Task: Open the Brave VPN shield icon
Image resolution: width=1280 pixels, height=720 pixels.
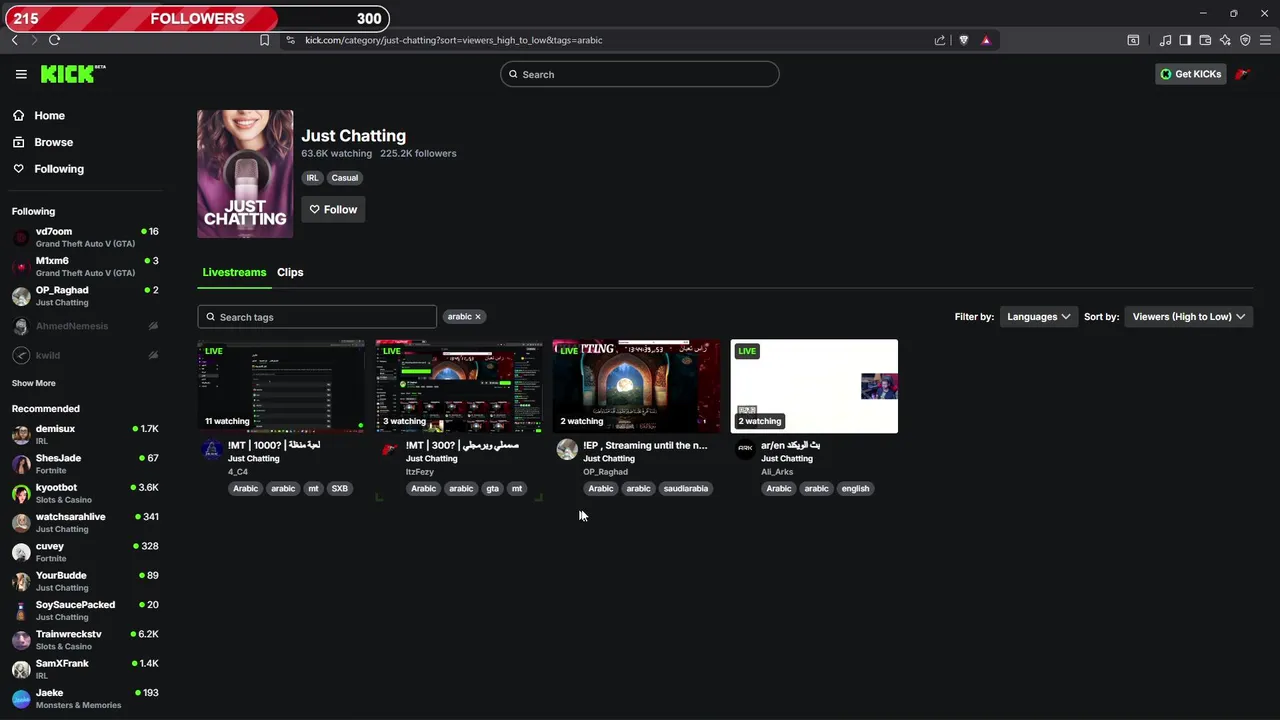Action: point(1245,40)
